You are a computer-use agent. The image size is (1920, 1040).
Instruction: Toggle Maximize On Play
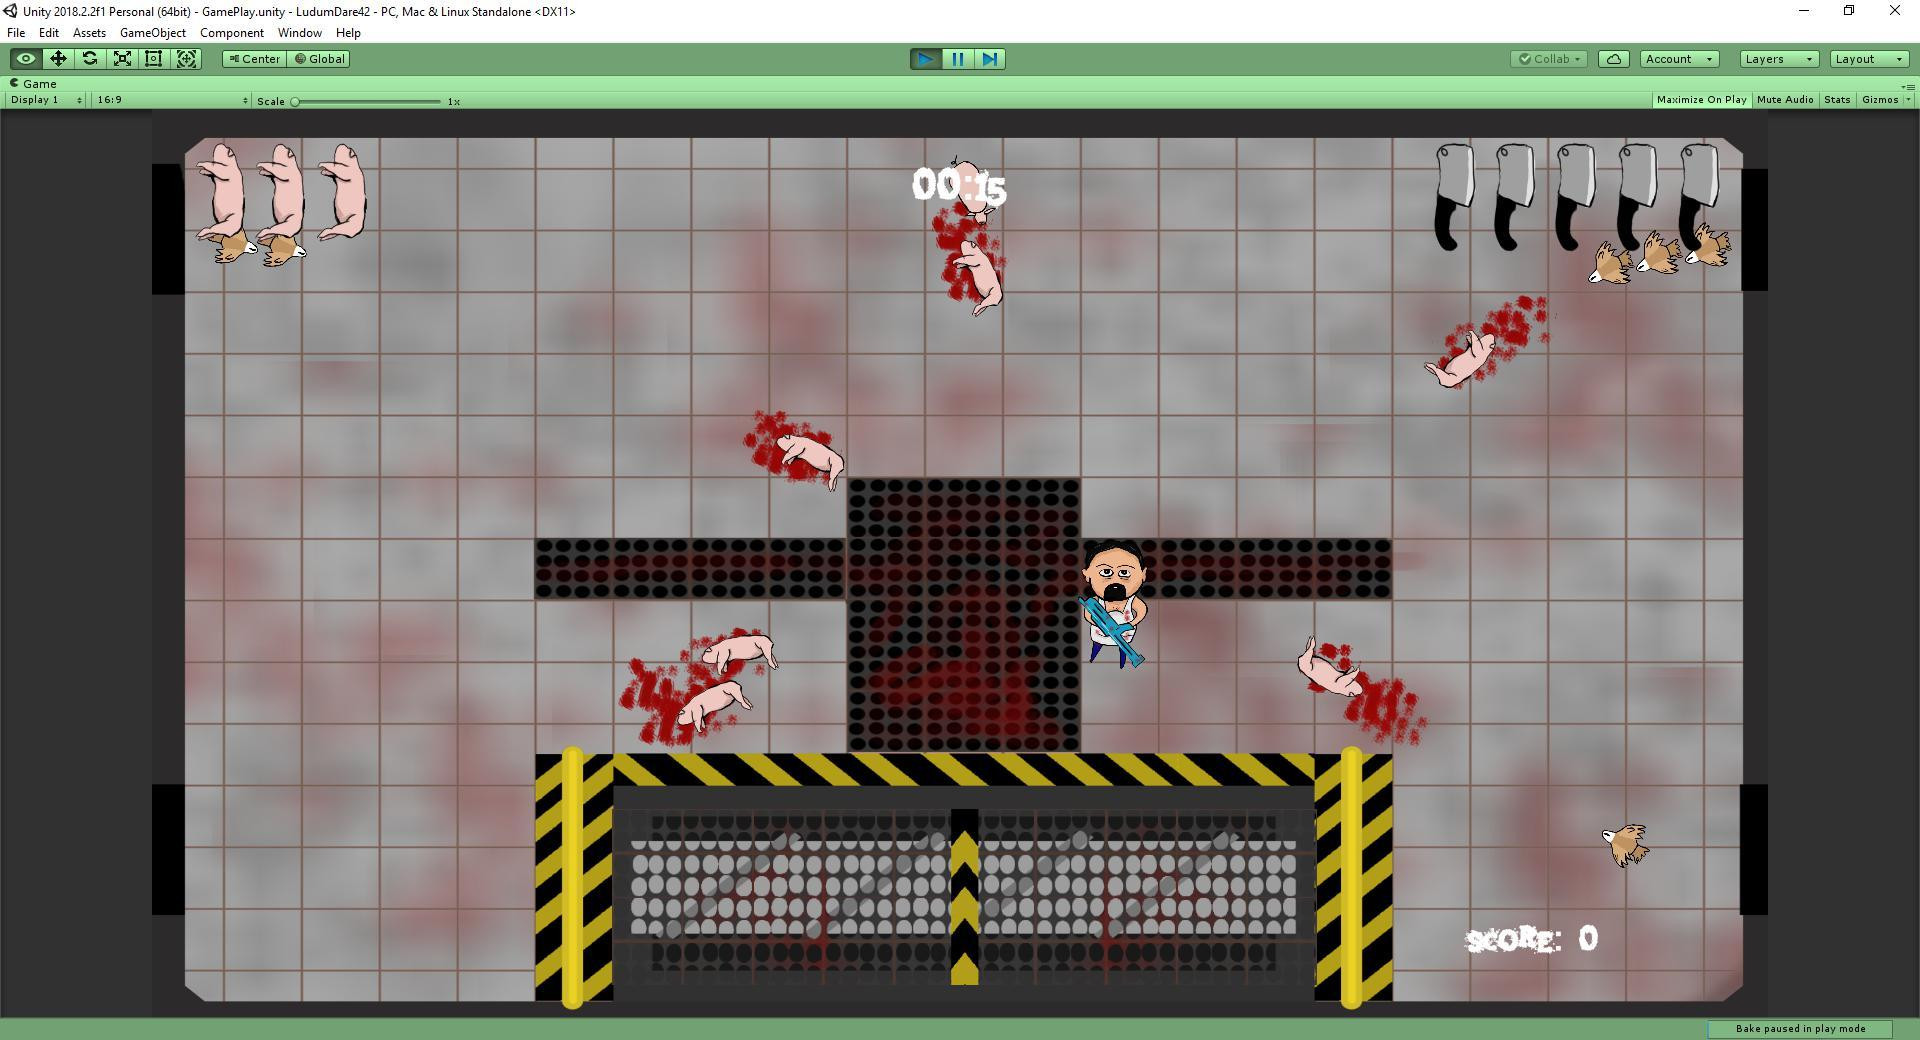[x=1701, y=100]
